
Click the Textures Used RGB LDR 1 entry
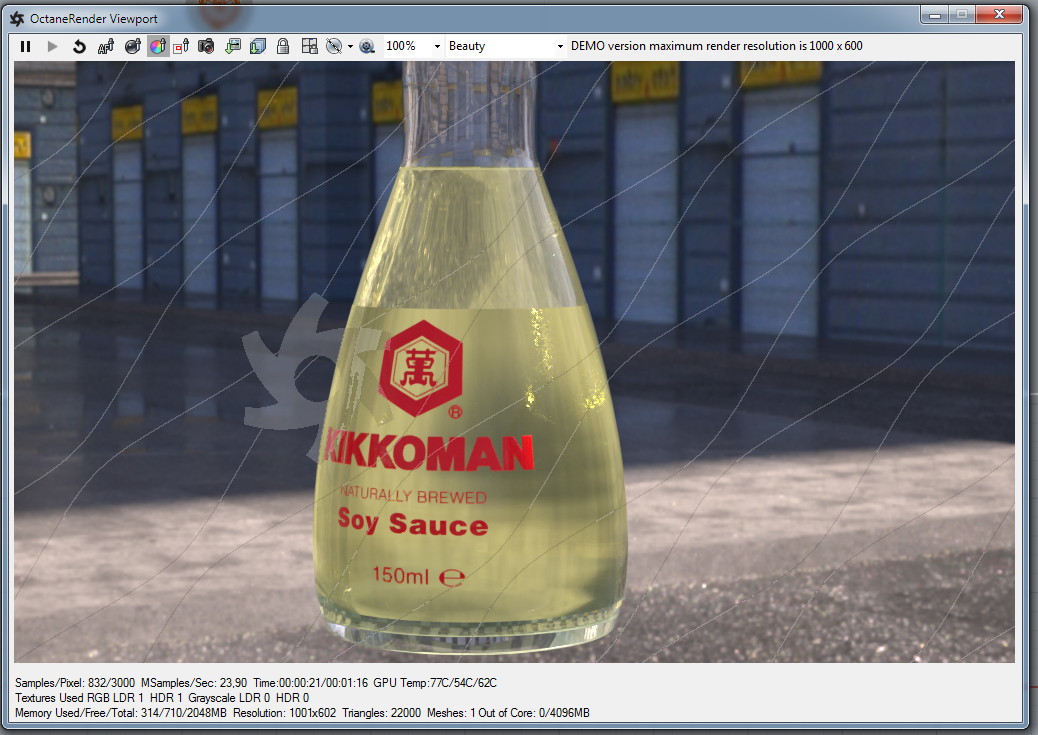tap(79, 698)
